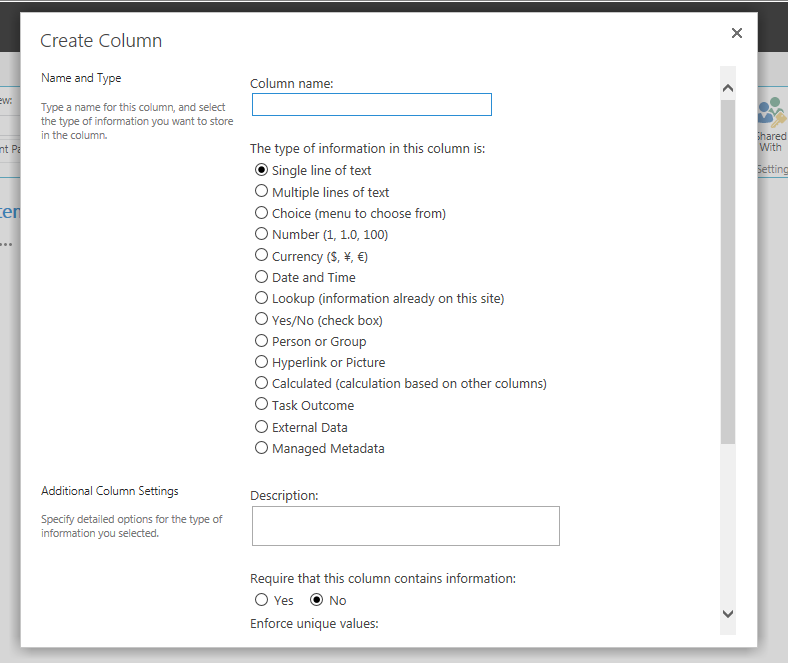The image size is (788, 663).
Task: Select the Single line of text option
Action: pos(262,170)
